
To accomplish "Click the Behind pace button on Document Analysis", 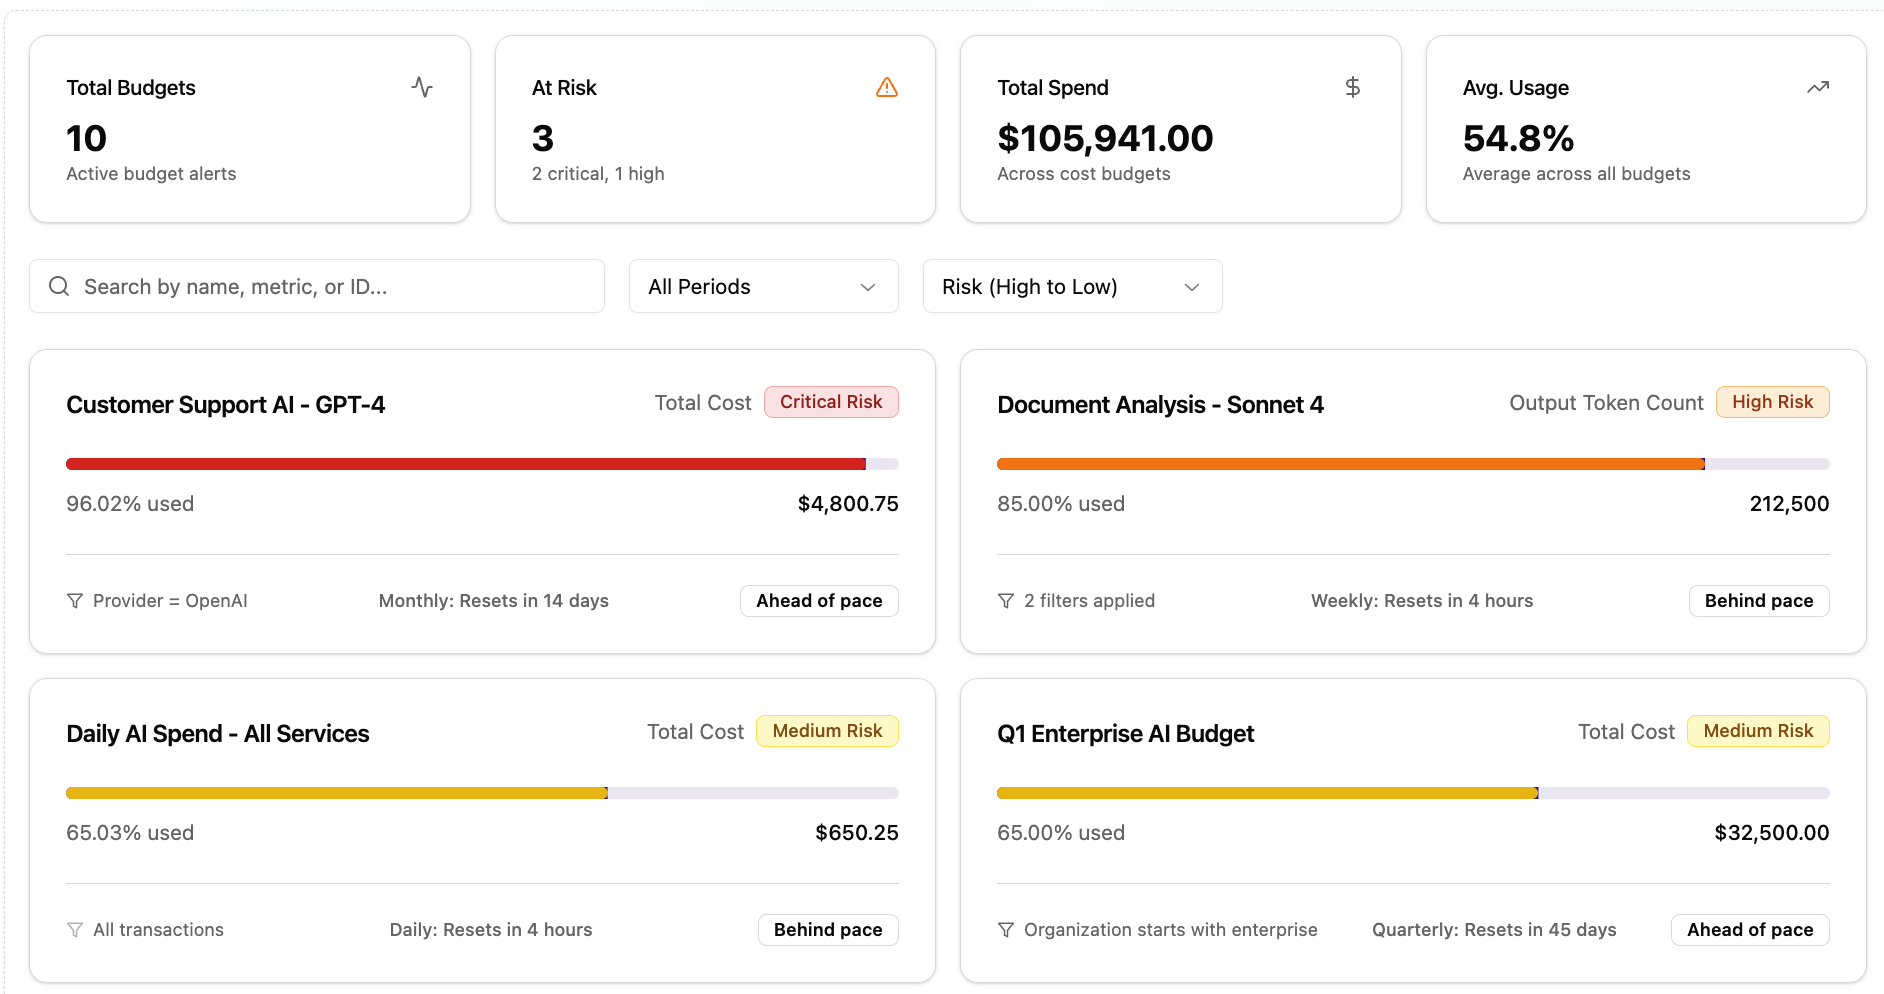I will point(1758,600).
